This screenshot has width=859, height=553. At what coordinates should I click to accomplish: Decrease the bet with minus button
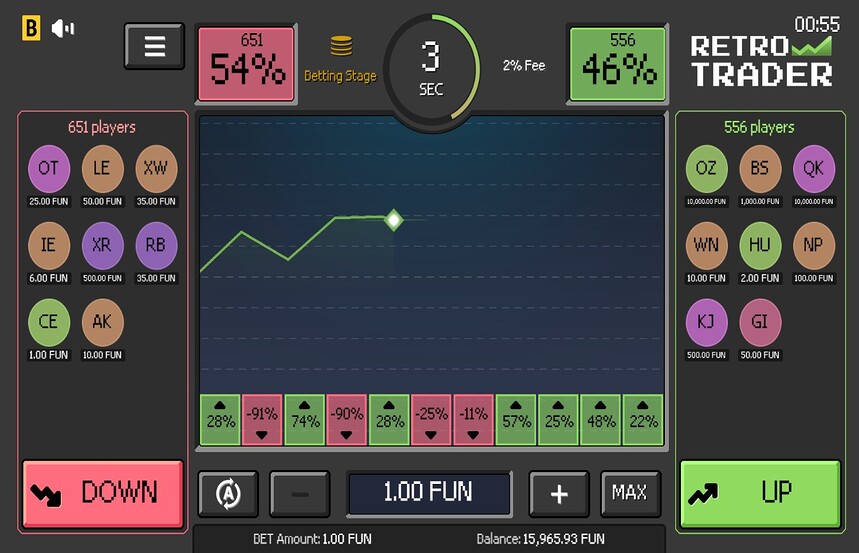(x=300, y=493)
